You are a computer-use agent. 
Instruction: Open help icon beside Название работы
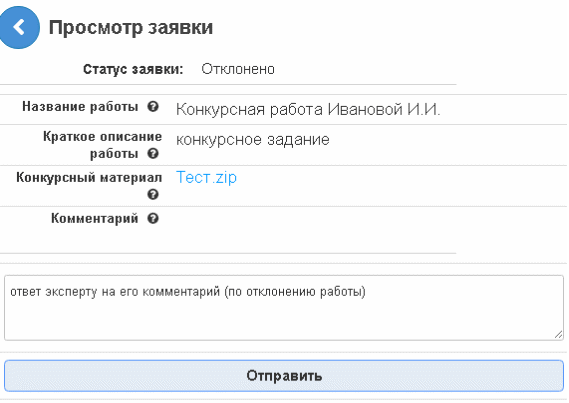pos(153,107)
